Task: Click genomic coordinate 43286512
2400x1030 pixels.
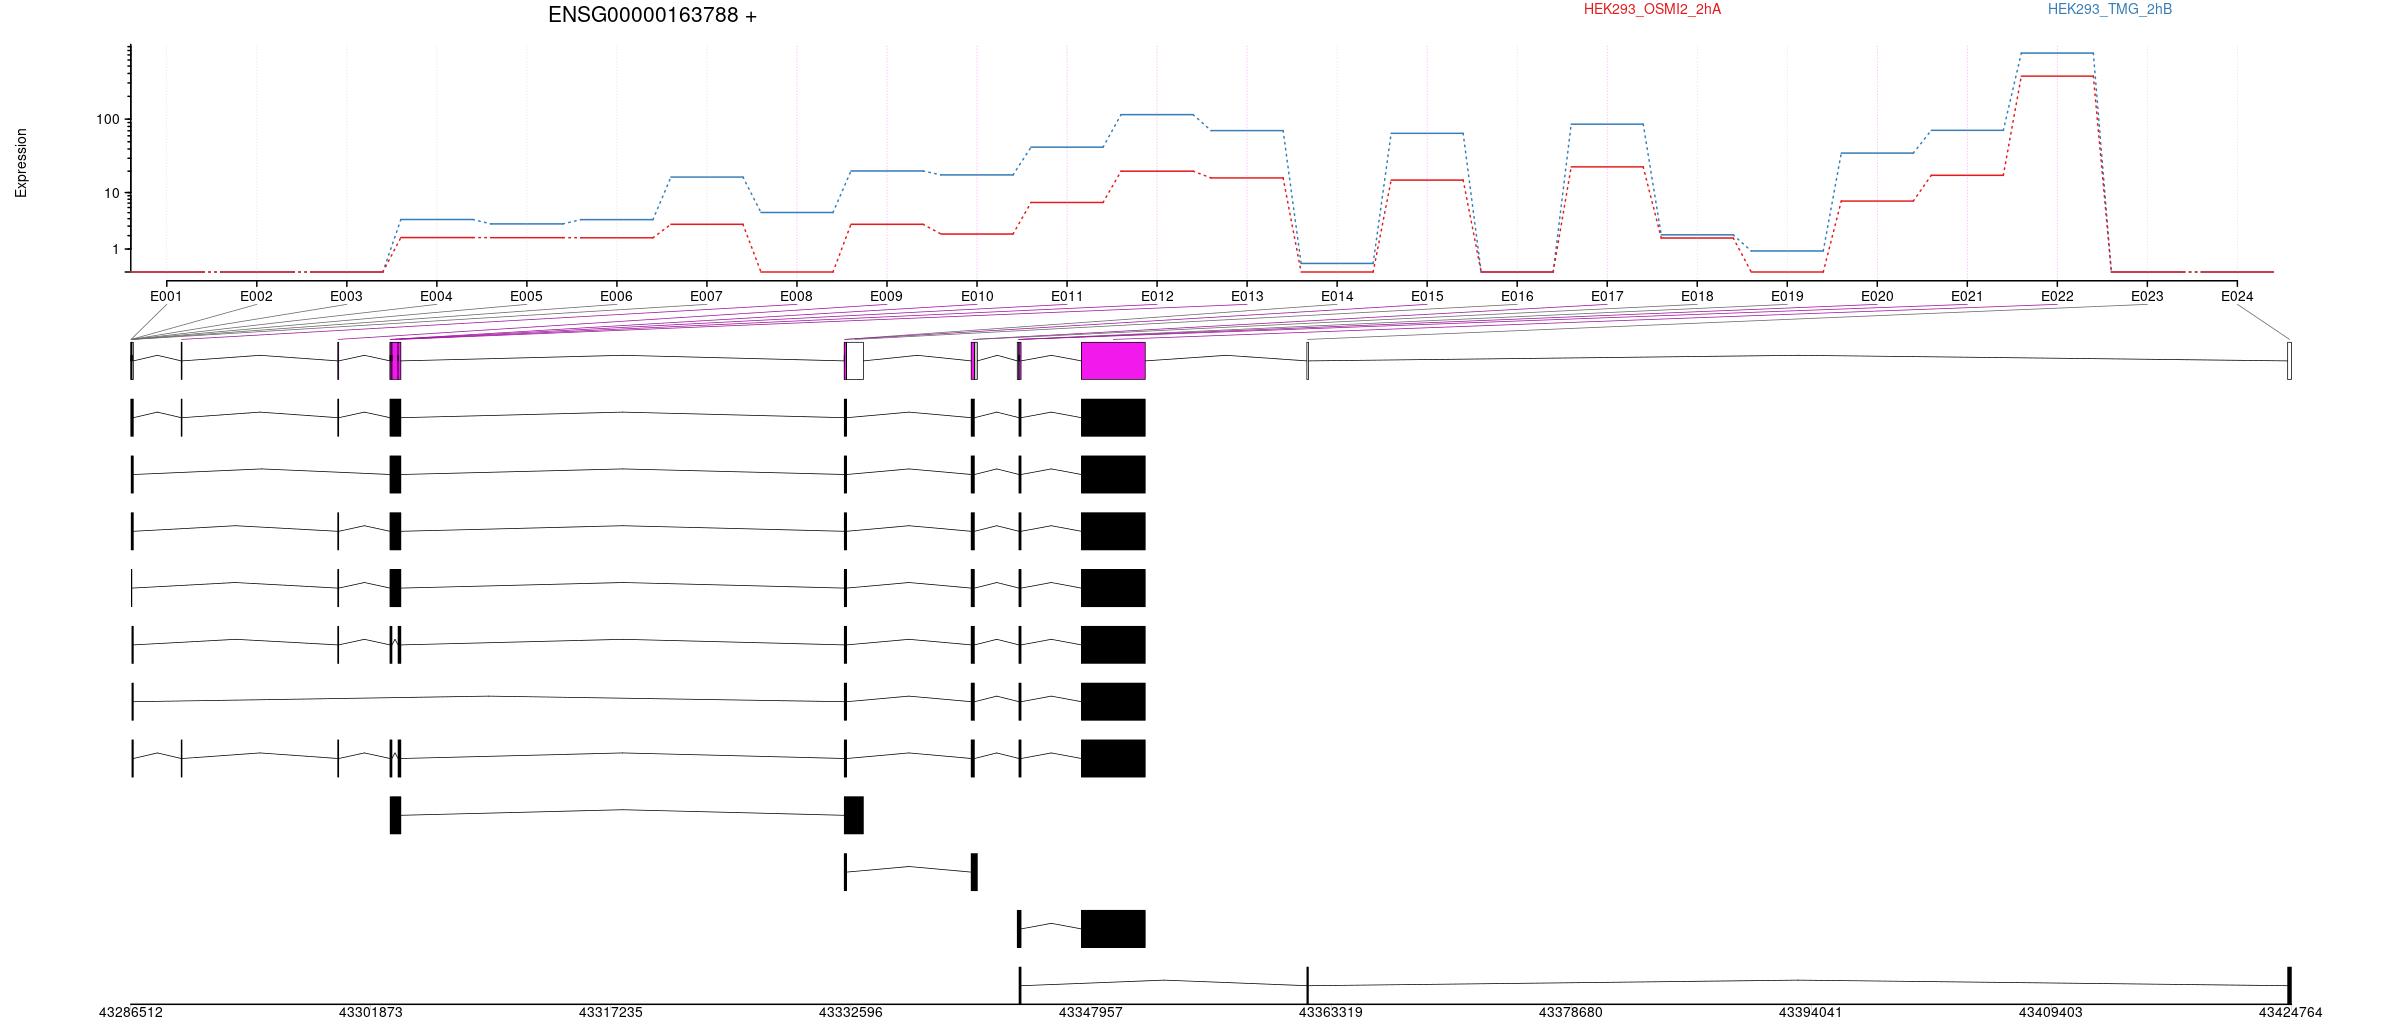Action: click(131, 1013)
